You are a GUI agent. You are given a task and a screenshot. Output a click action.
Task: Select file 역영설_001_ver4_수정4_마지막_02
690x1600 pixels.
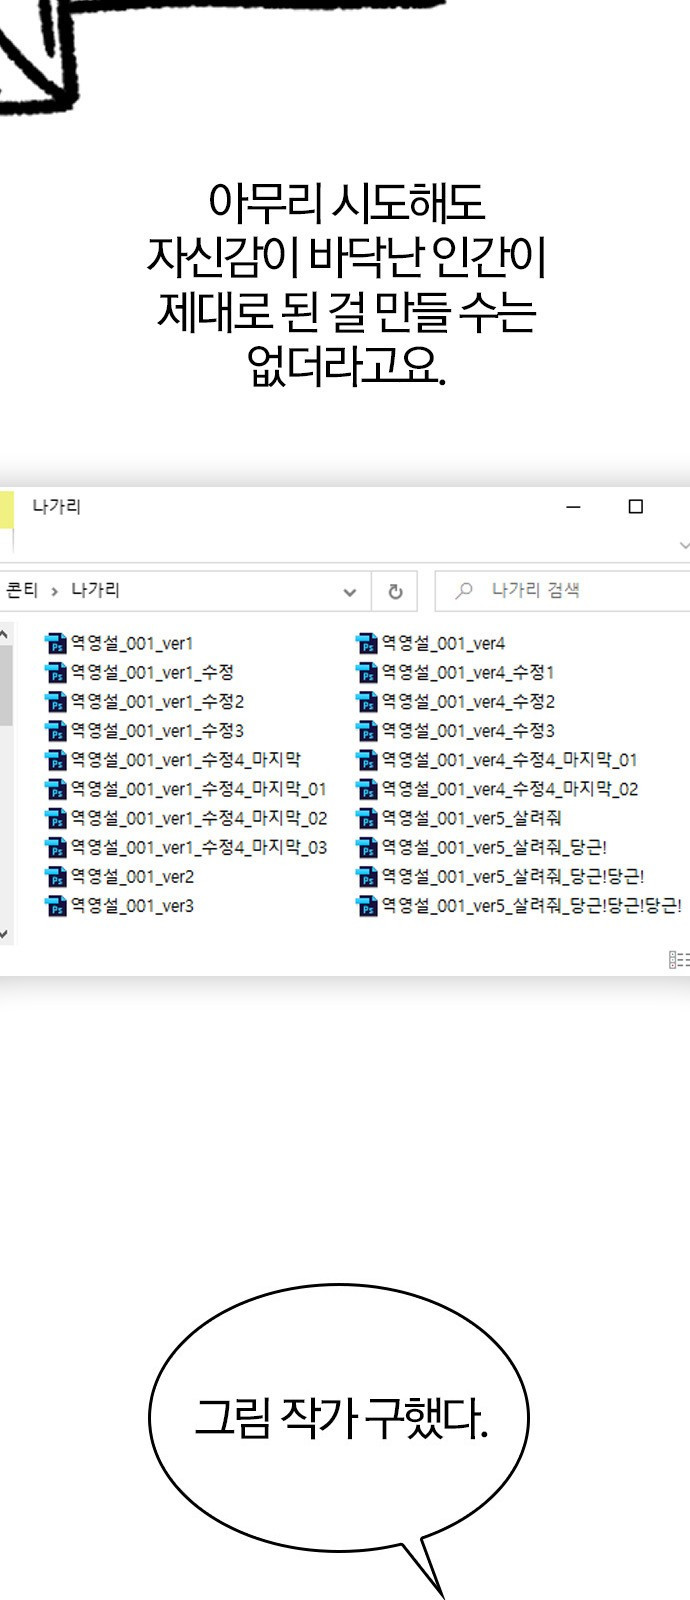pyautogui.click(x=509, y=789)
